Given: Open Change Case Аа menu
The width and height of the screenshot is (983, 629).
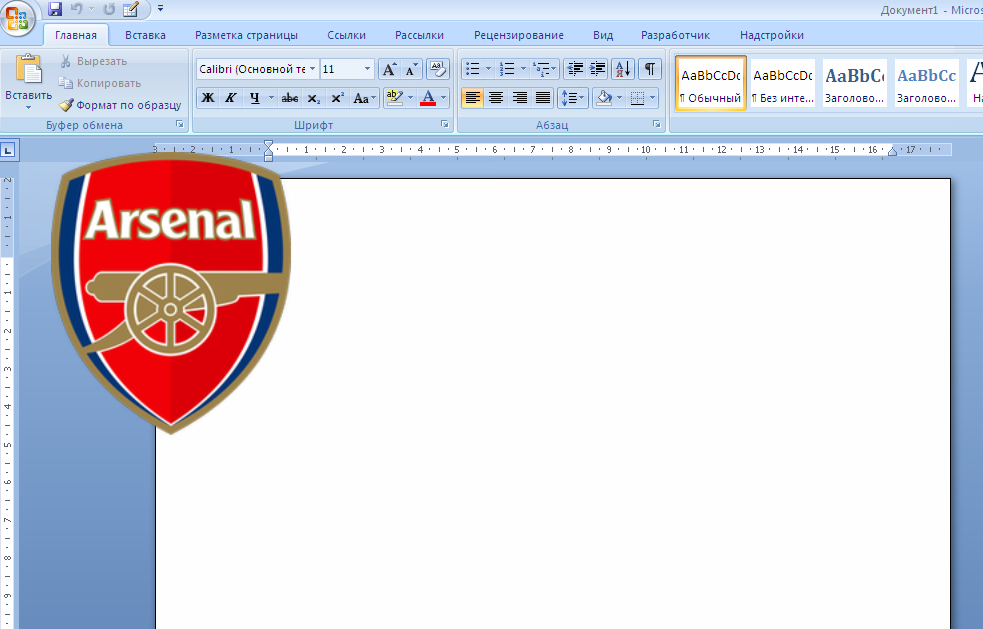Looking at the screenshot, I should tap(364, 98).
